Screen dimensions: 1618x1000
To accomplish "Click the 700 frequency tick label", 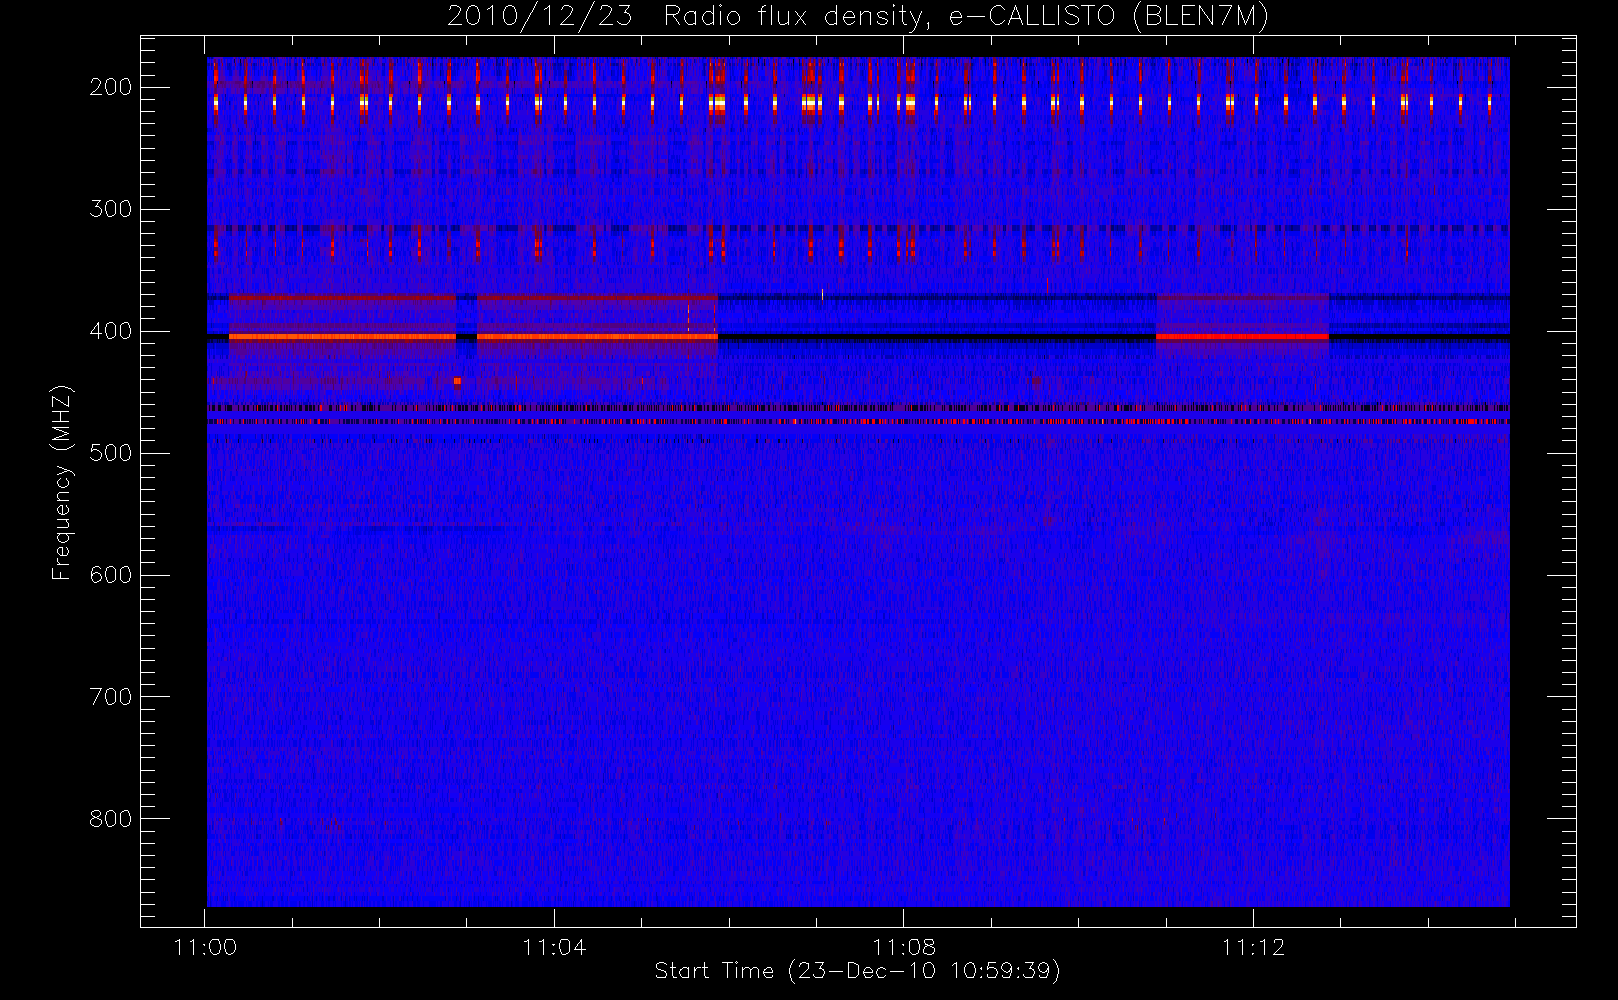I will pyautogui.click(x=111, y=697).
